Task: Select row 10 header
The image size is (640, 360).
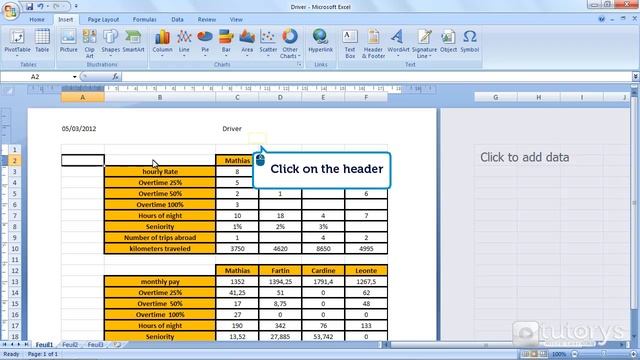Action: tap(15, 249)
